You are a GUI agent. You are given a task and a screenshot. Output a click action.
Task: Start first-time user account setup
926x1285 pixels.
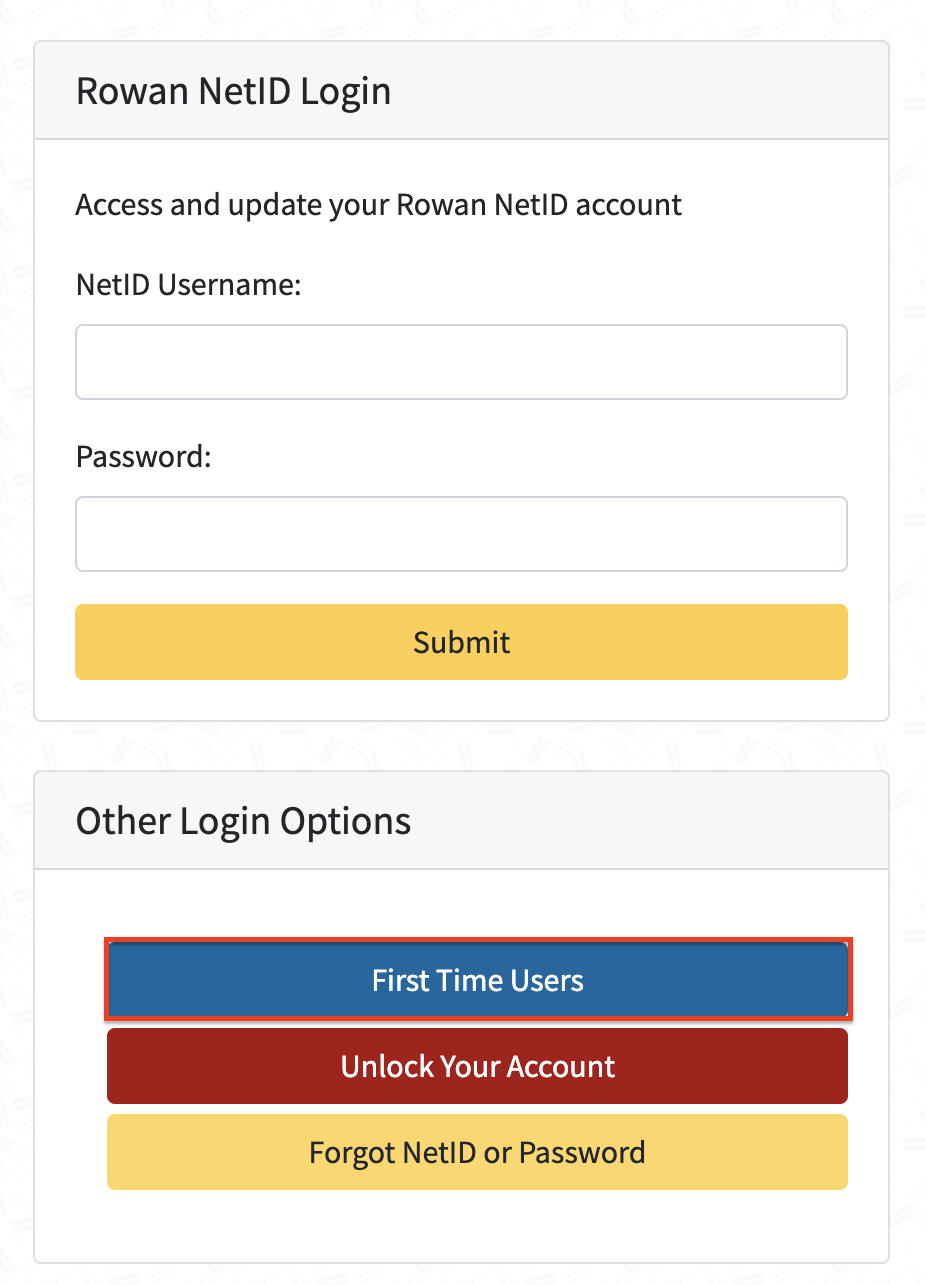478,980
